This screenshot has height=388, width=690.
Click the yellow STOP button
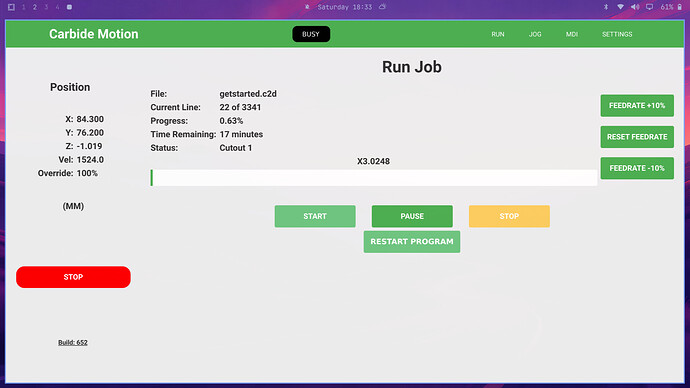point(509,216)
